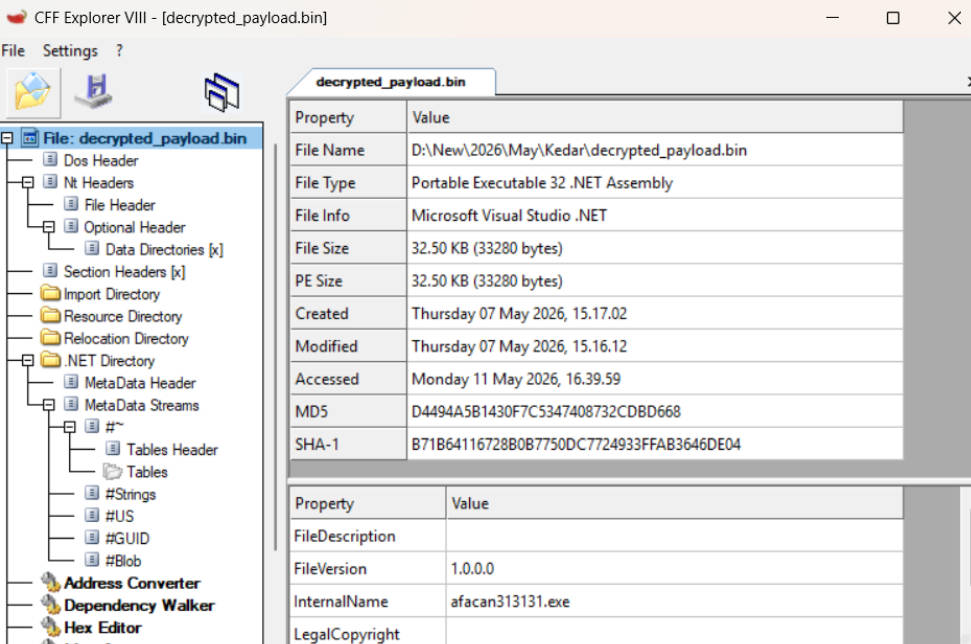Maximize the CFF Explorer window
The width and height of the screenshot is (971, 644).
(893, 18)
